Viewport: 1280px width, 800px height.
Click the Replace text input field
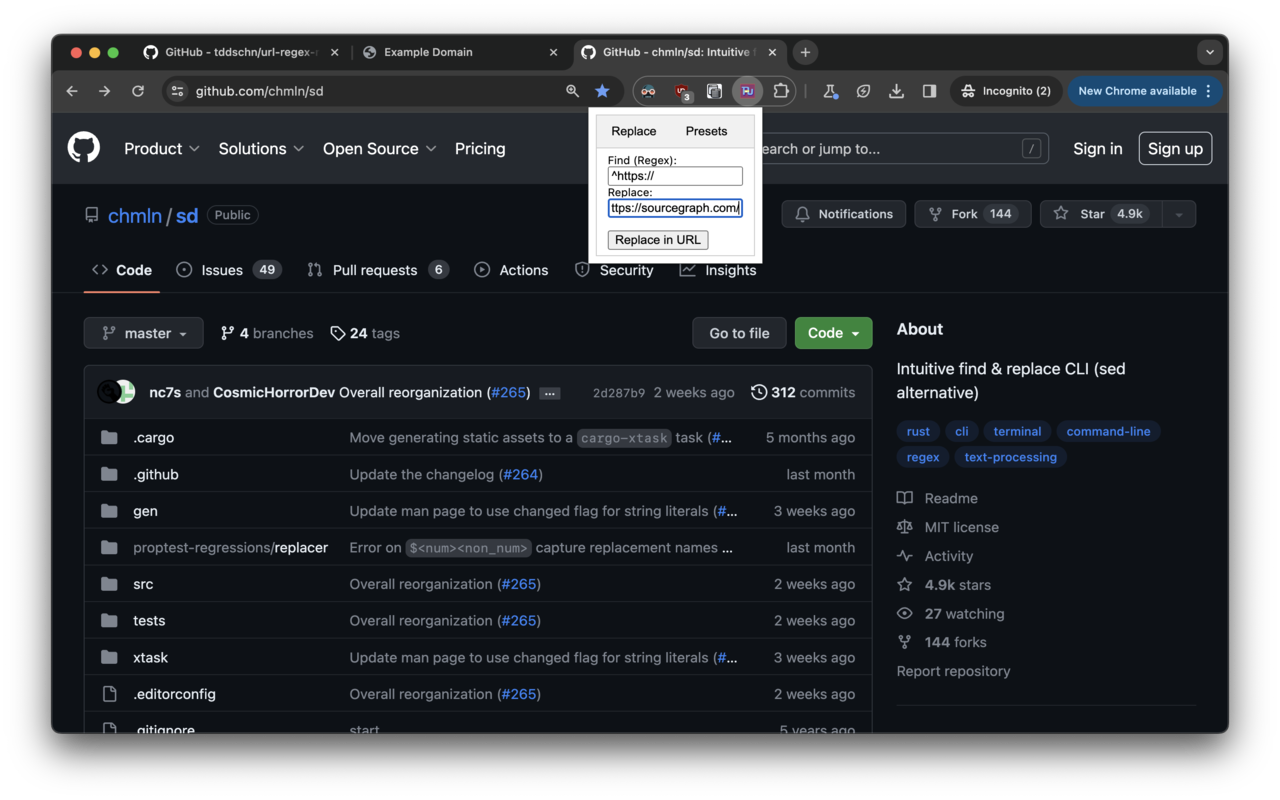675,208
